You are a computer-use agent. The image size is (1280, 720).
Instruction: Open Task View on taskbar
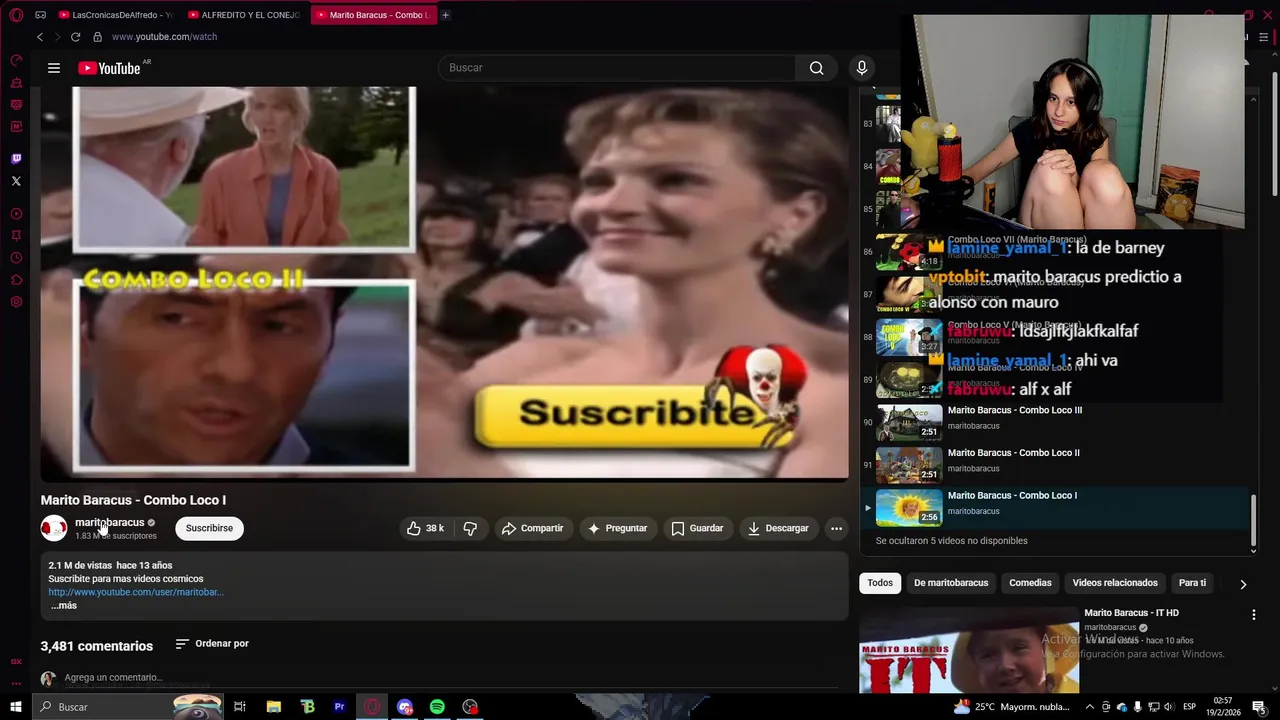(240, 707)
